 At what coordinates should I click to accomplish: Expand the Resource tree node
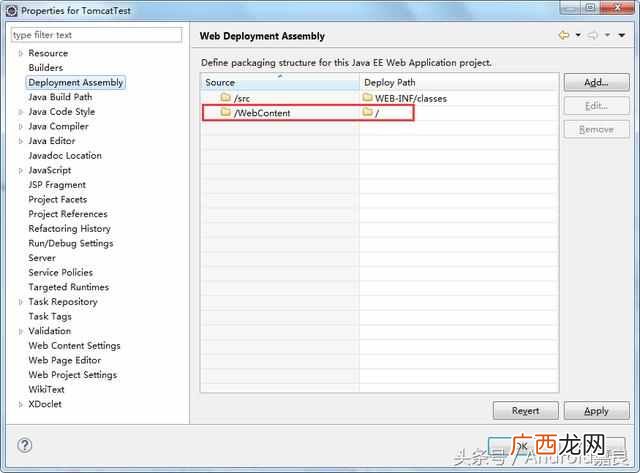point(20,53)
